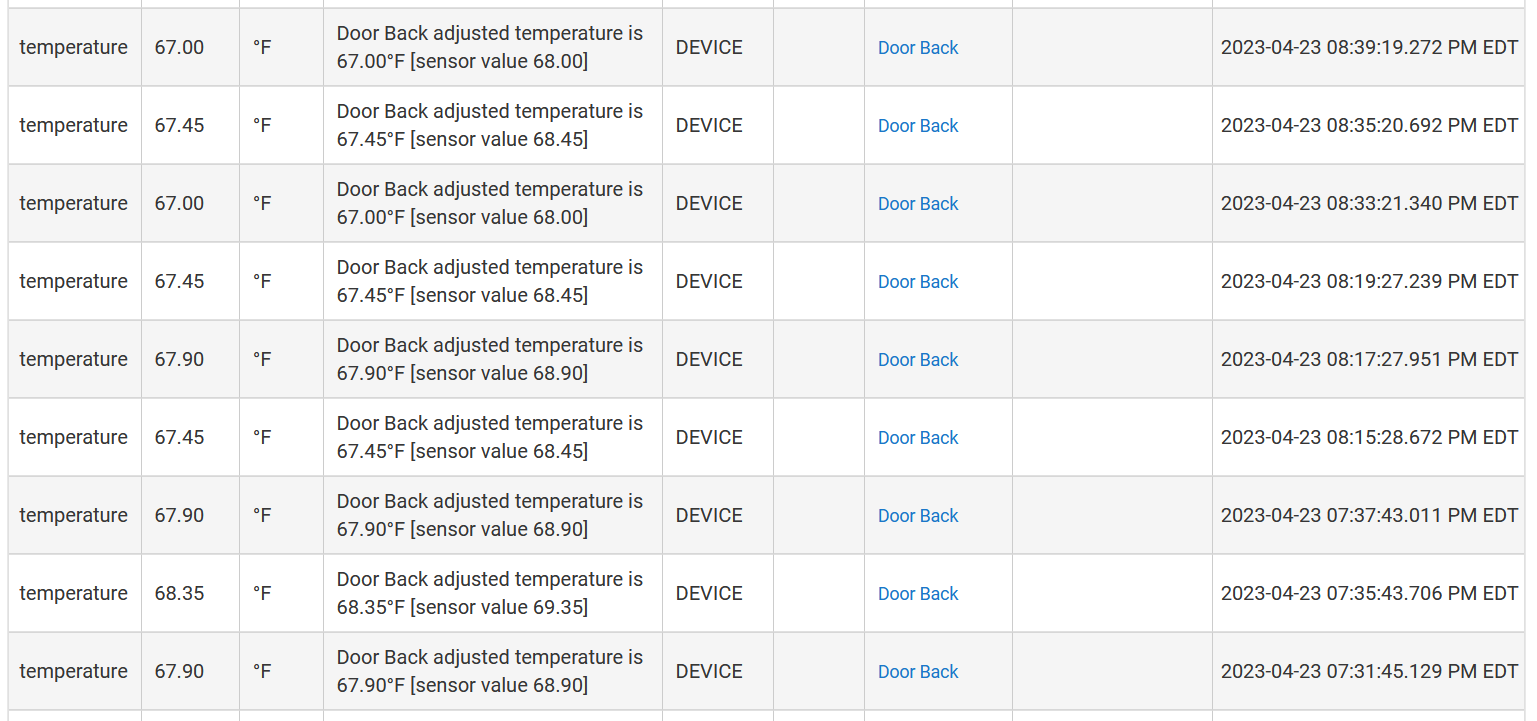Open Door Back link in 08:17:27 PM row
This screenshot has width=1537, height=721.
[x=918, y=360]
